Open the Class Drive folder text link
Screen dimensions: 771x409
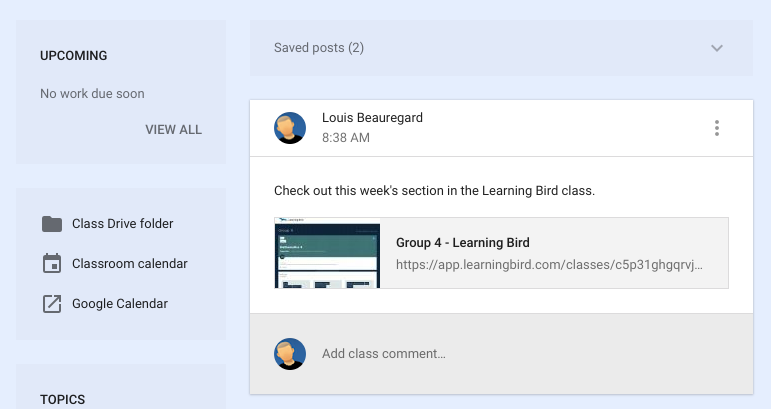point(122,224)
